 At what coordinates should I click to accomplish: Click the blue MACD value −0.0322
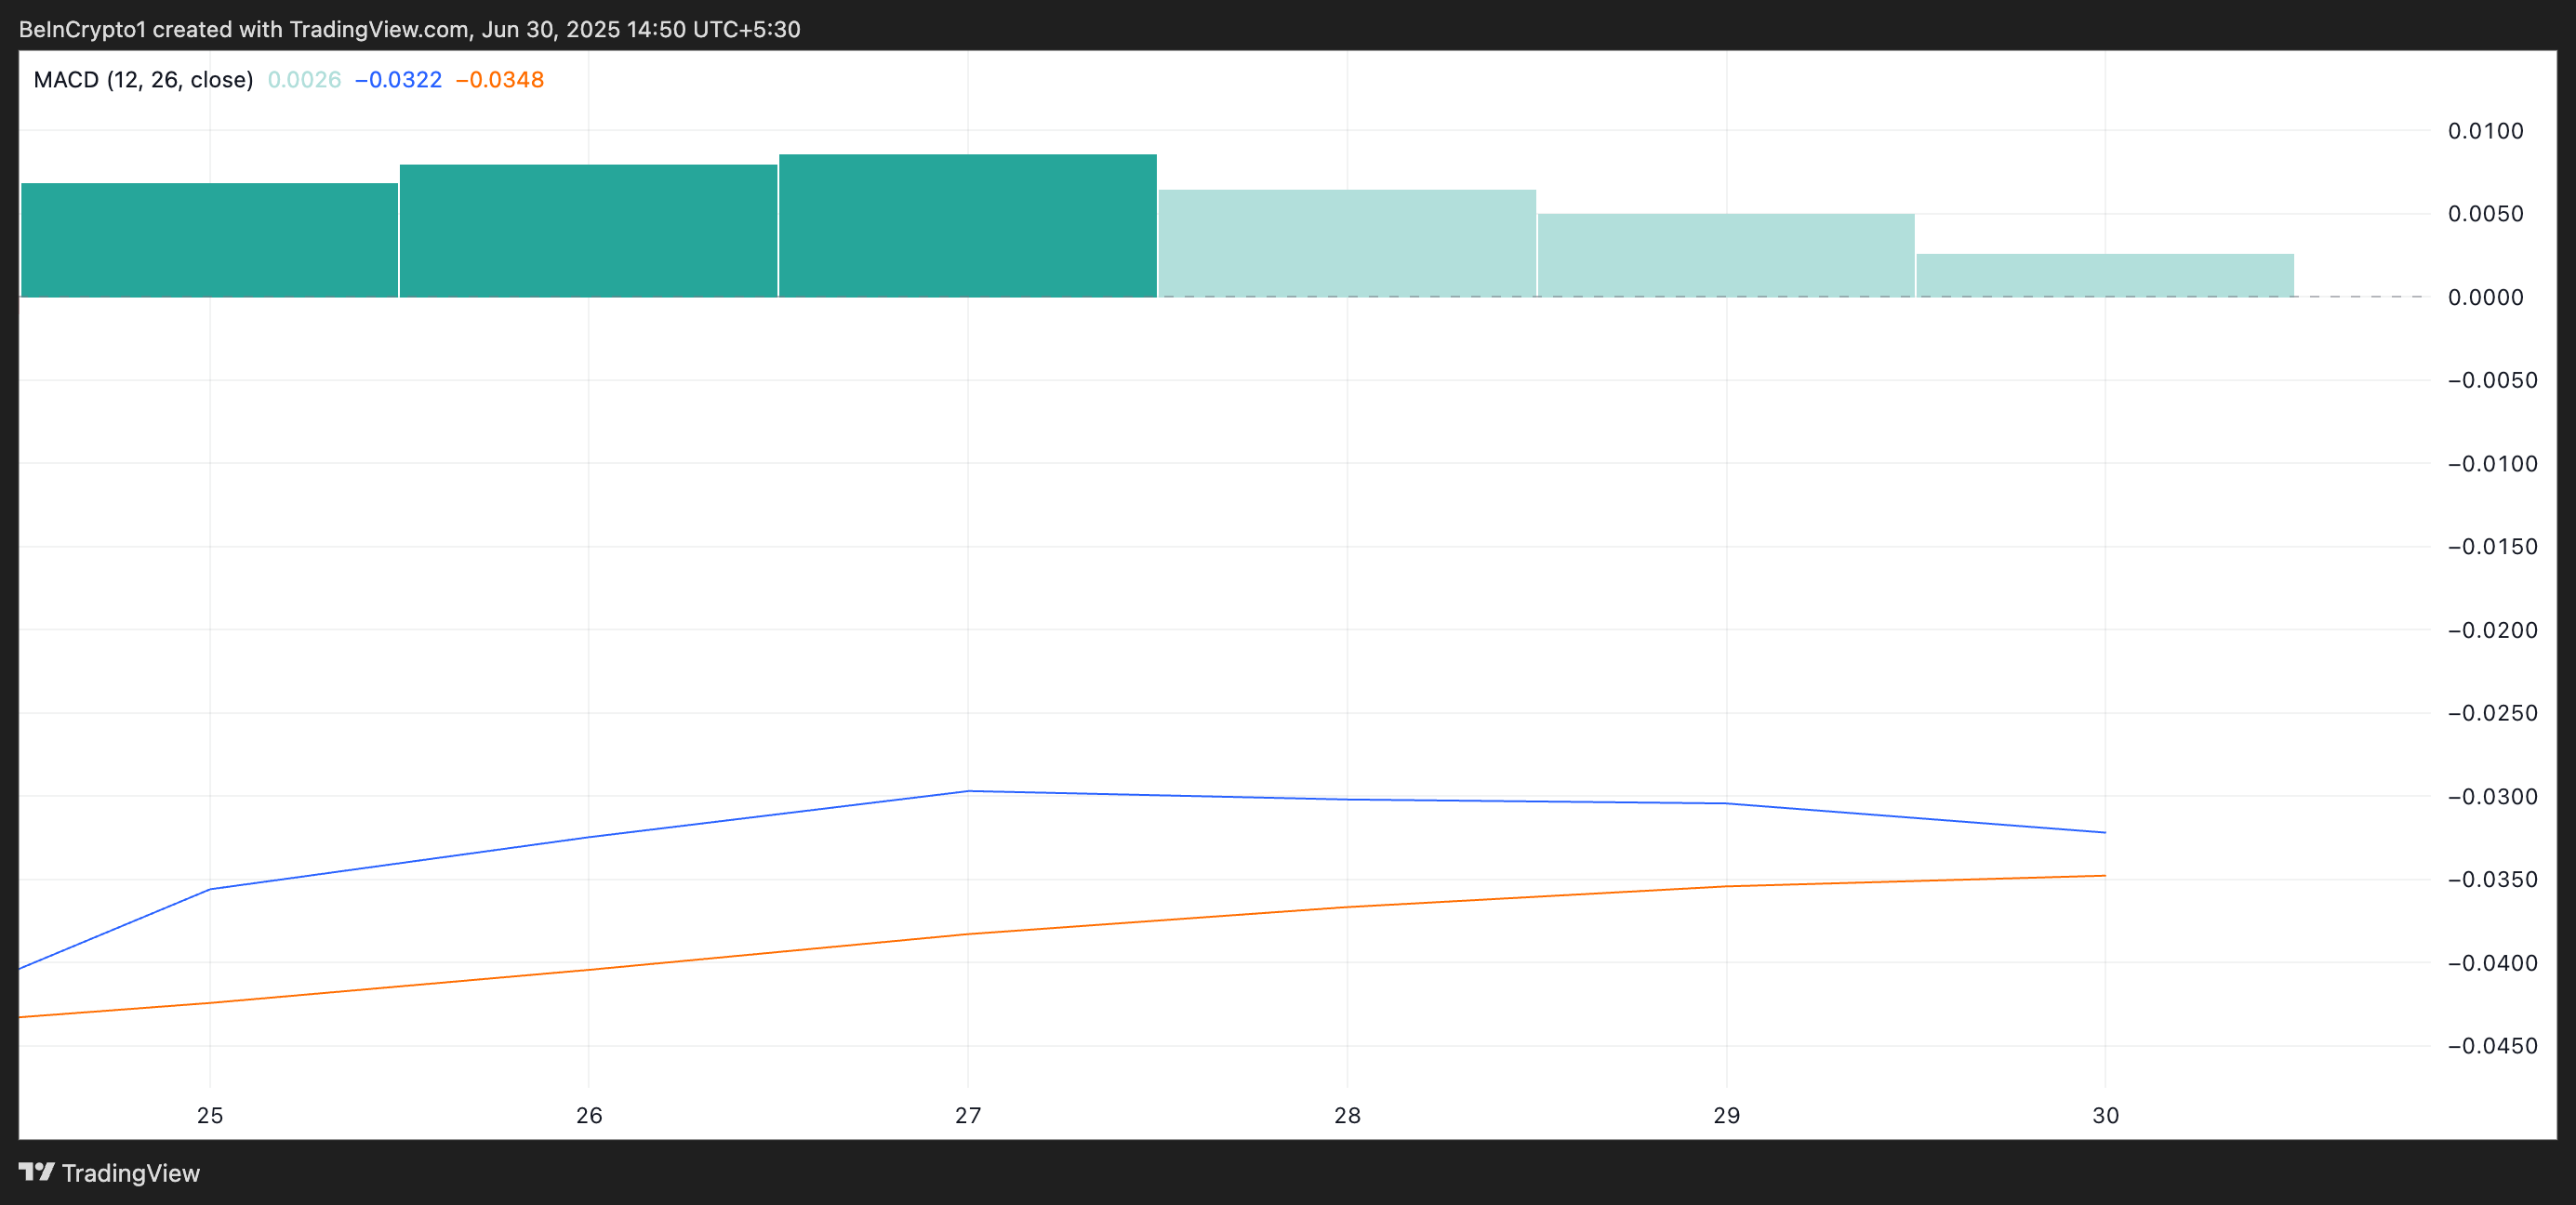398,80
